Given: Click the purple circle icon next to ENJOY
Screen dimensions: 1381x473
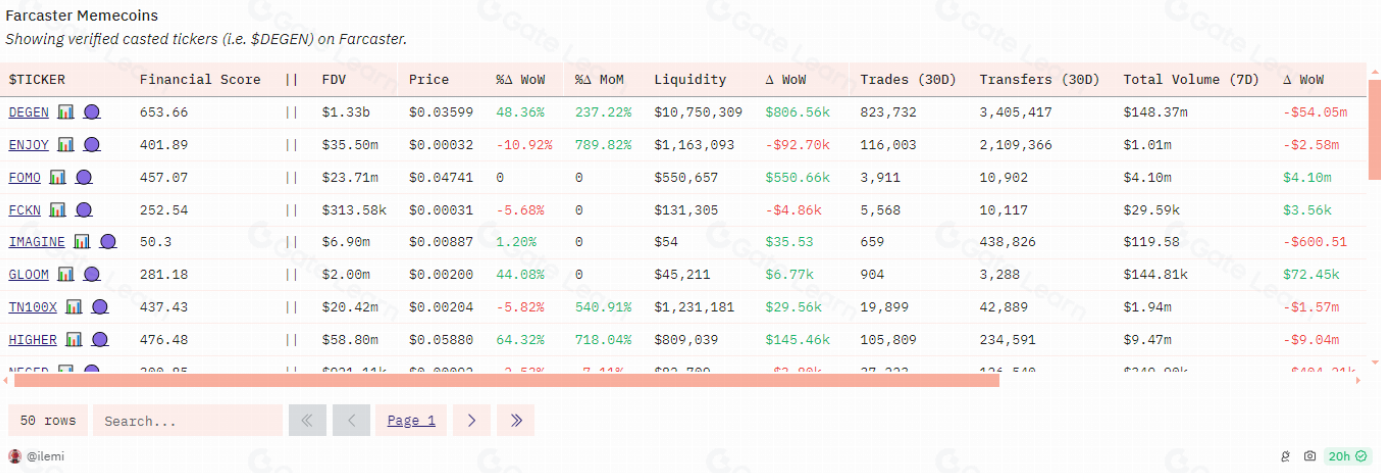Looking at the screenshot, I should (x=91, y=145).
